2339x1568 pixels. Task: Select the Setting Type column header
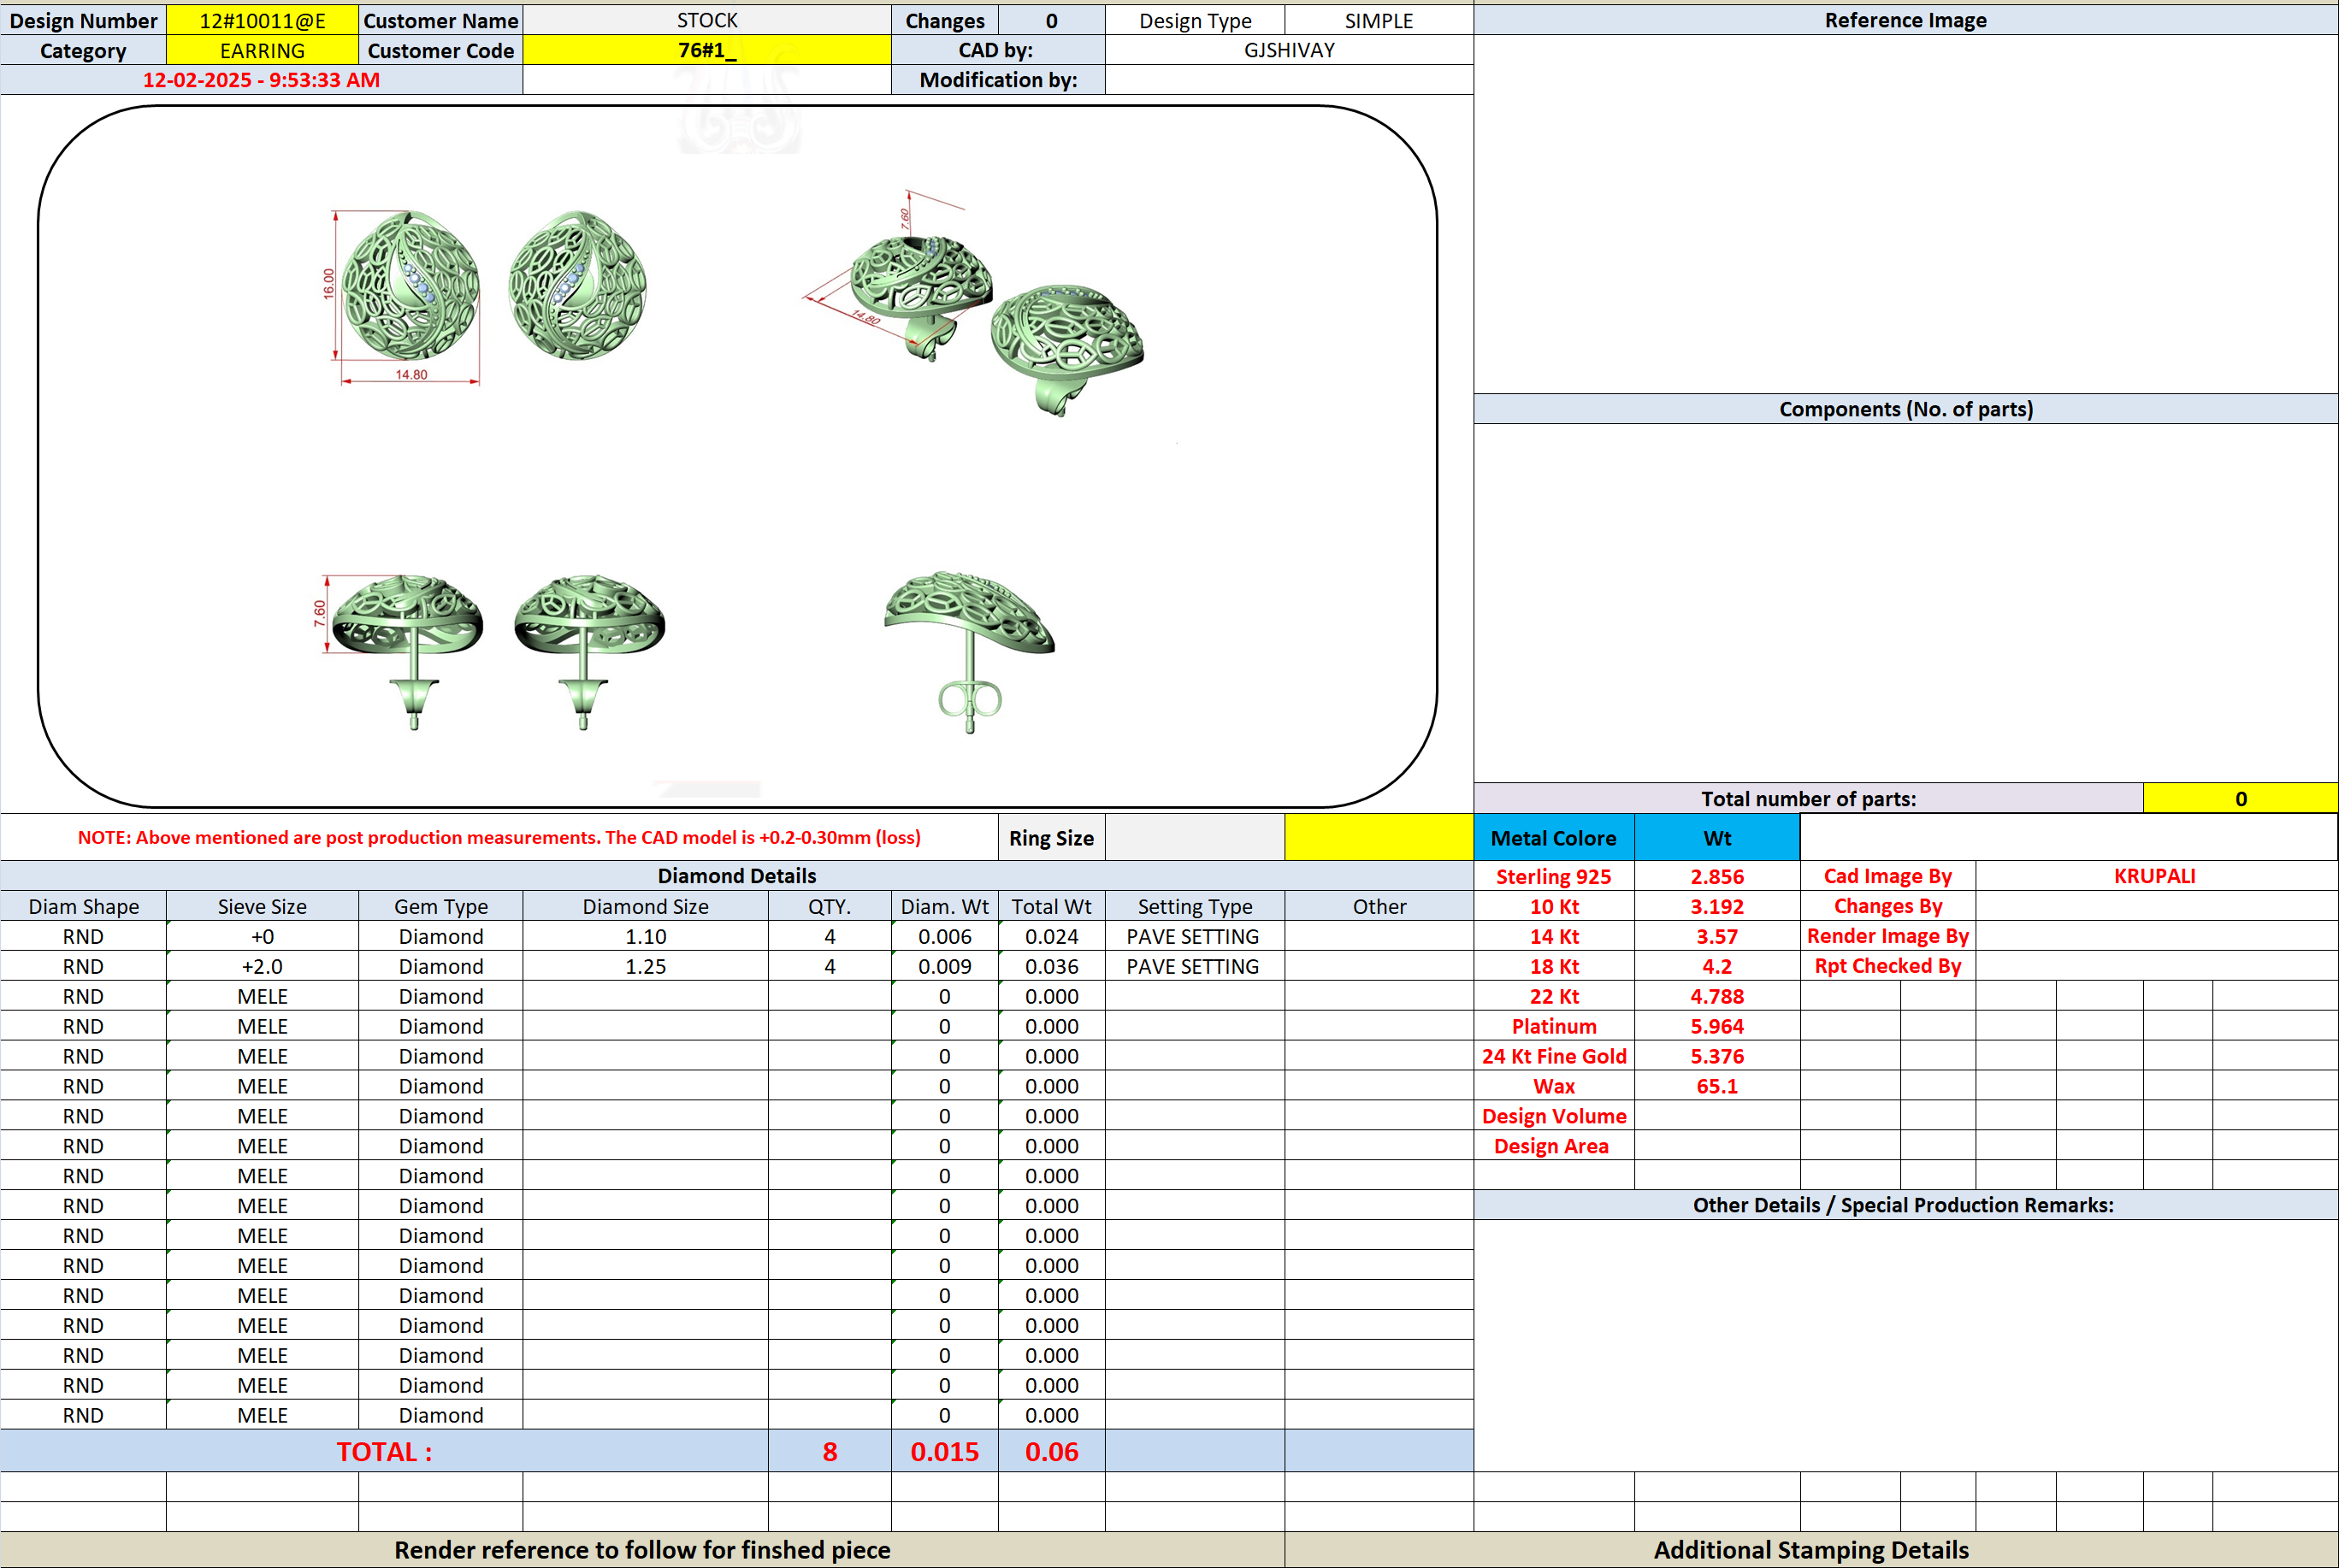[1195, 906]
